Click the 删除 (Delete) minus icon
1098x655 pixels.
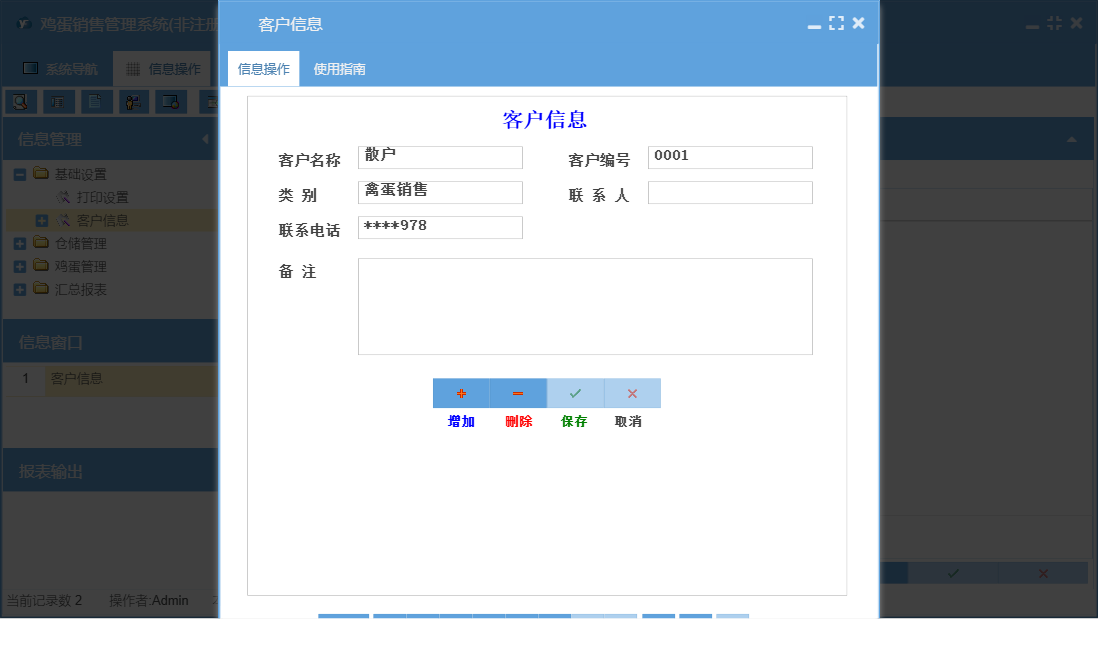(518, 393)
